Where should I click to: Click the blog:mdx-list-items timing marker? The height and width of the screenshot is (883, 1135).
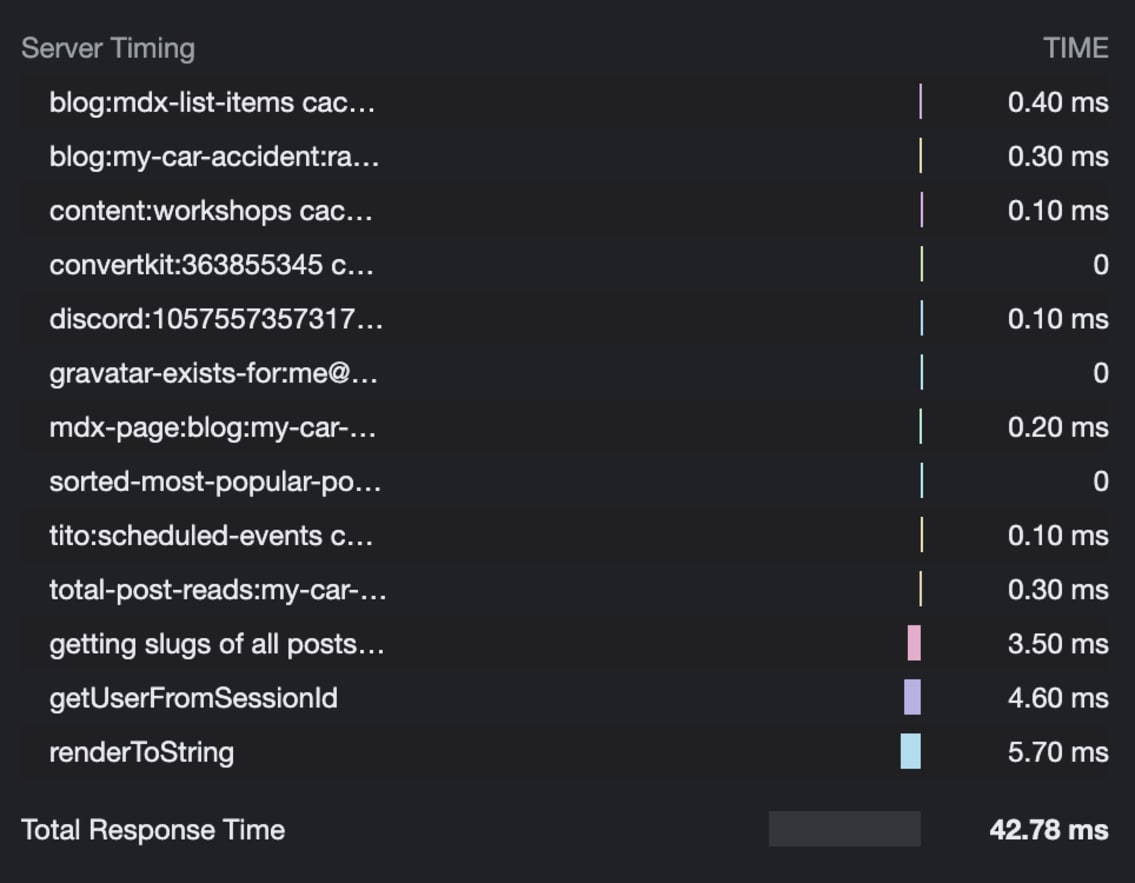point(919,104)
